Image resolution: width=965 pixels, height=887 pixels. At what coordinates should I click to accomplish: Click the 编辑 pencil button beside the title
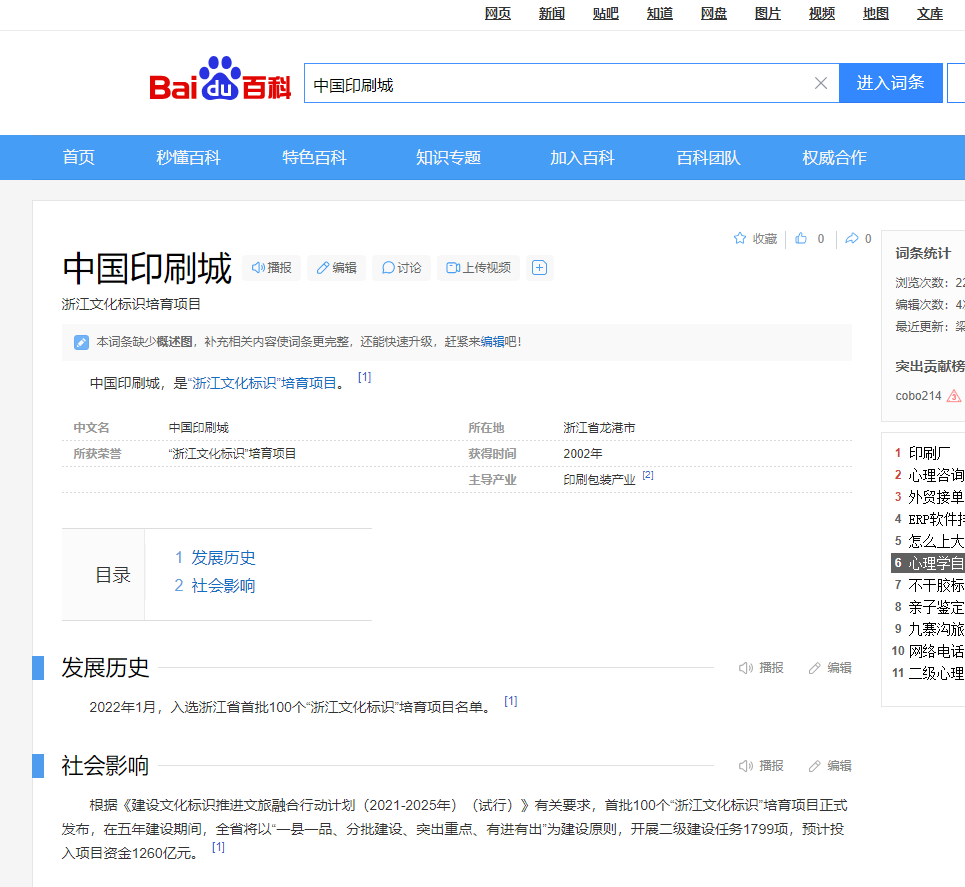(337, 268)
